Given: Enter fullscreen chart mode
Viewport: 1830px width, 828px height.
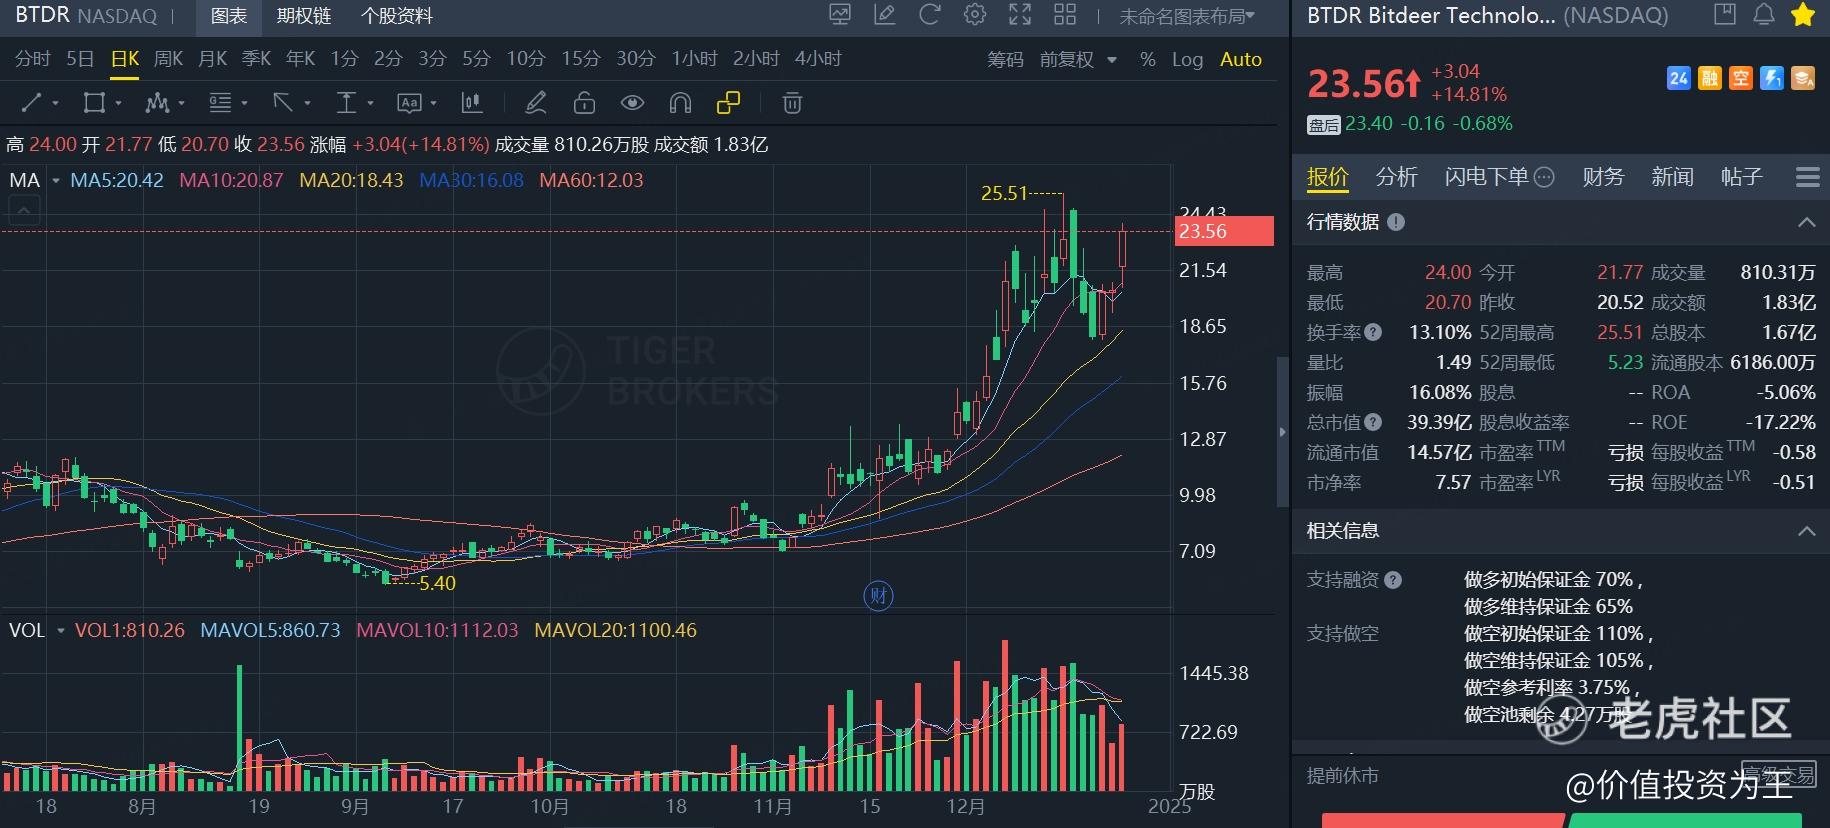Looking at the screenshot, I should pos(1020,15).
